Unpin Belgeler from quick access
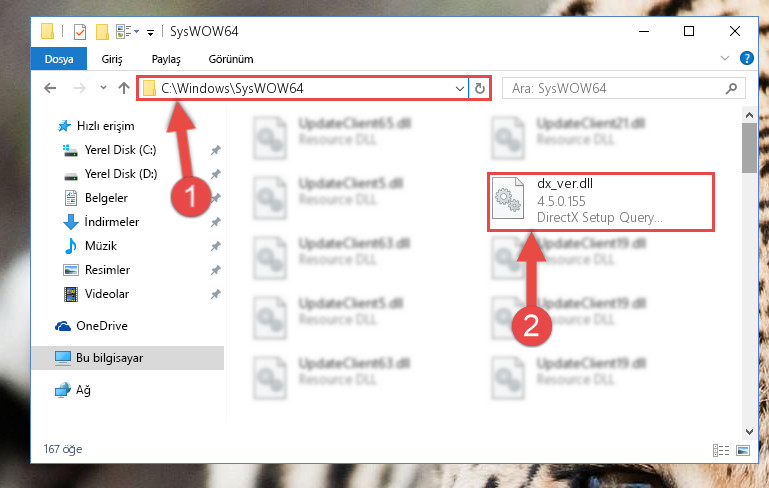Viewport: 769px width, 488px height. [x=215, y=198]
